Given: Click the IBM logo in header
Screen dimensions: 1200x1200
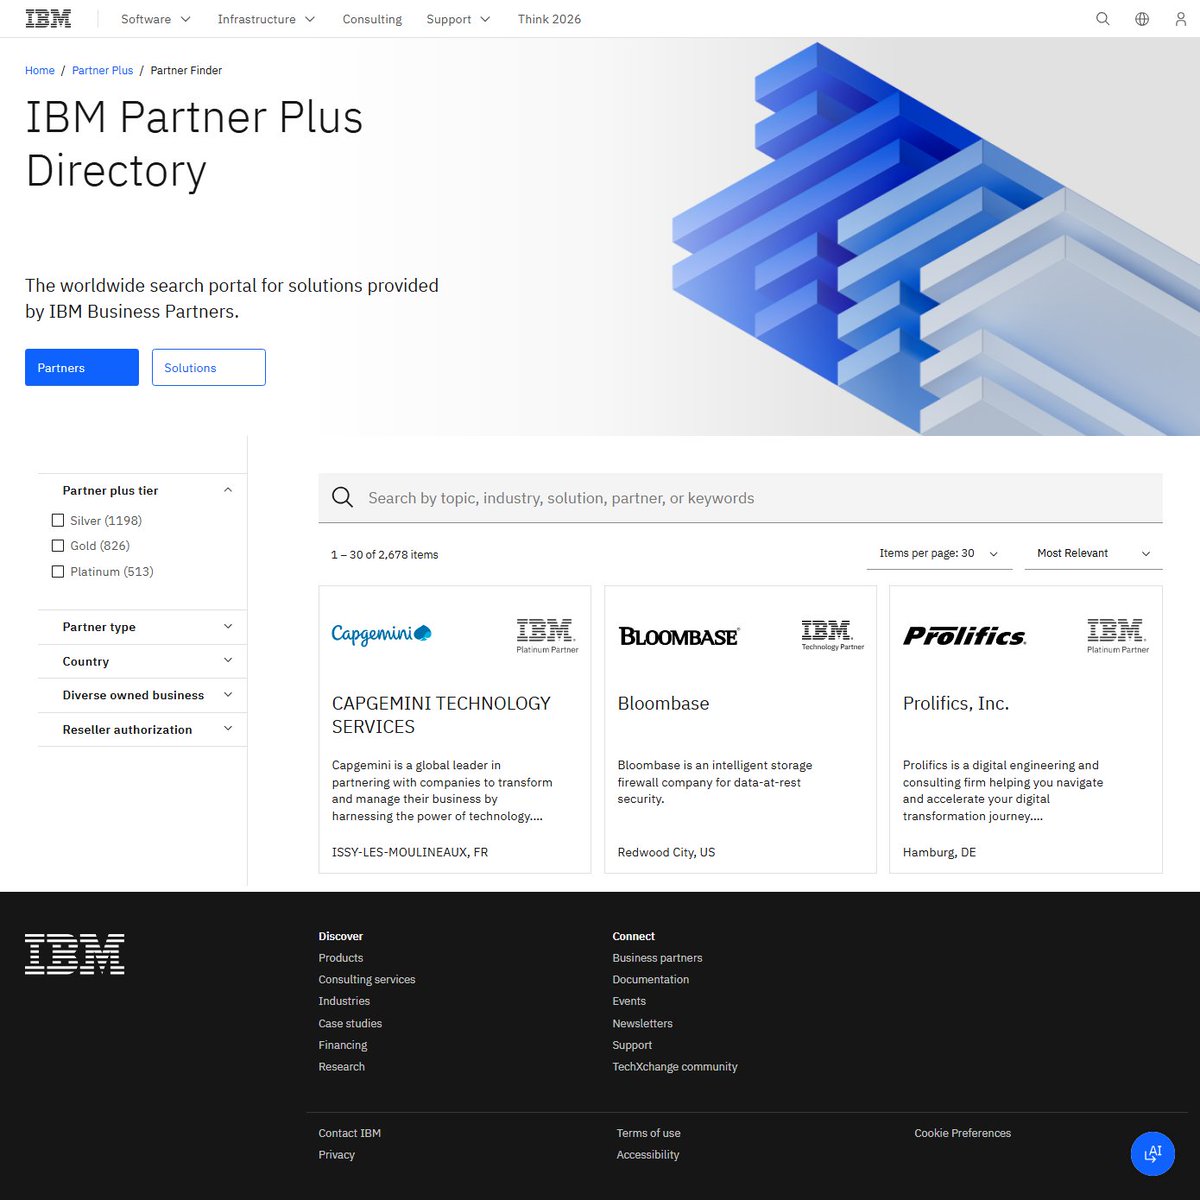Looking at the screenshot, I should (x=48, y=19).
